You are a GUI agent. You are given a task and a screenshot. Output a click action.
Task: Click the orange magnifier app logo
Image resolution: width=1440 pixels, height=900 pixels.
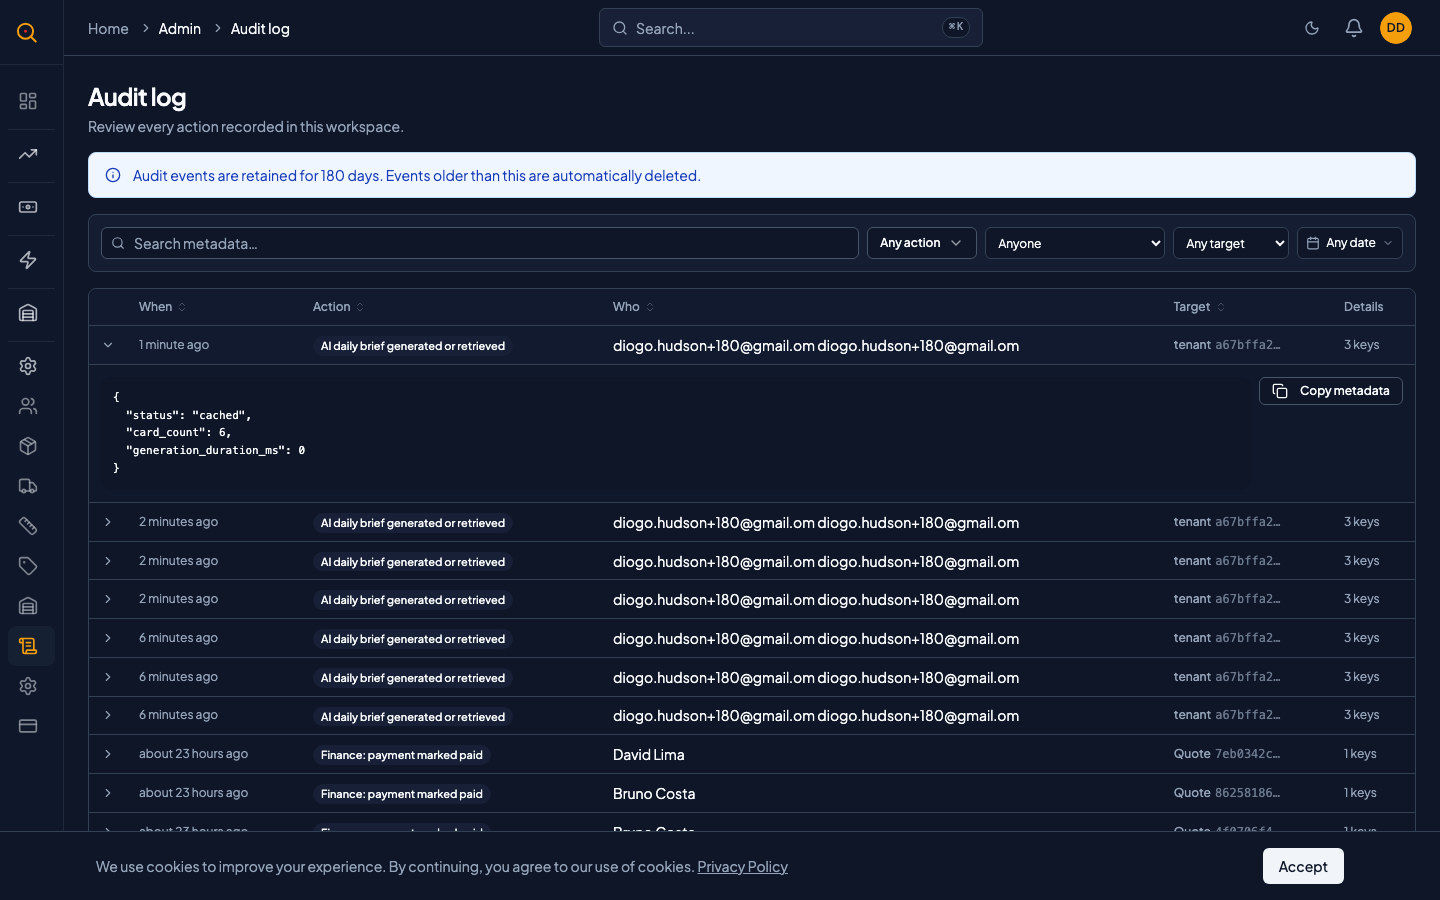point(27,32)
